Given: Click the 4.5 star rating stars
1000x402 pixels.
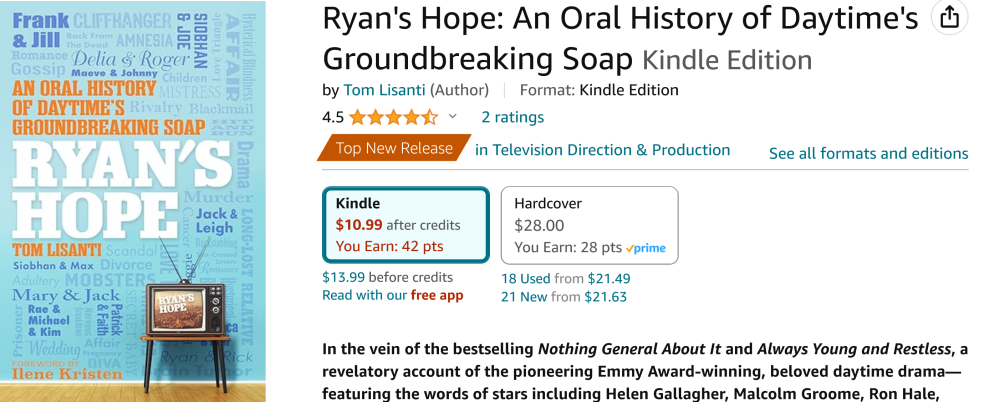Looking at the screenshot, I should click(x=393, y=117).
